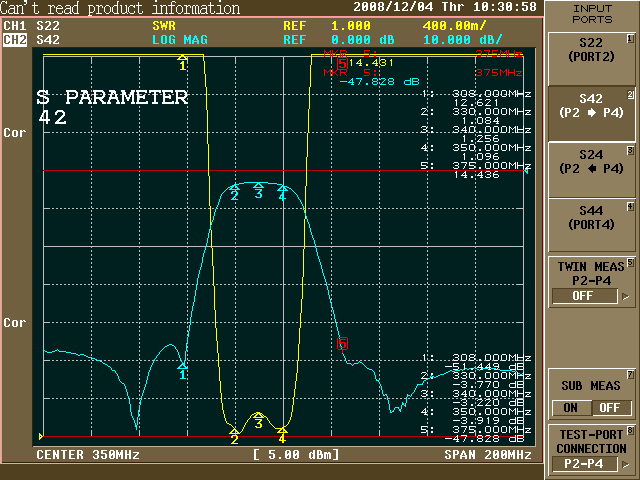Click the red active marker 5 on the cyan trace
640x480 pixels.
pyautogui.click(x=343, y=344)
